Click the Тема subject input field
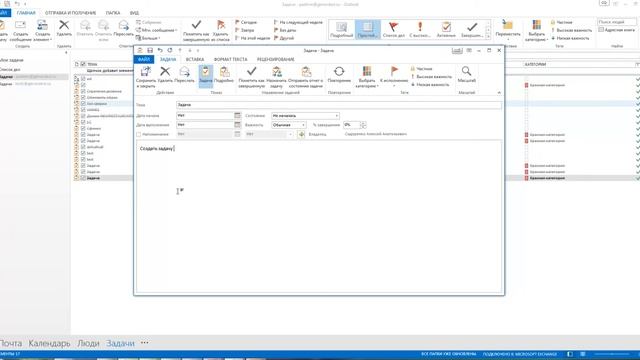This screenshot has width=640, height=360. pos(339,105)
